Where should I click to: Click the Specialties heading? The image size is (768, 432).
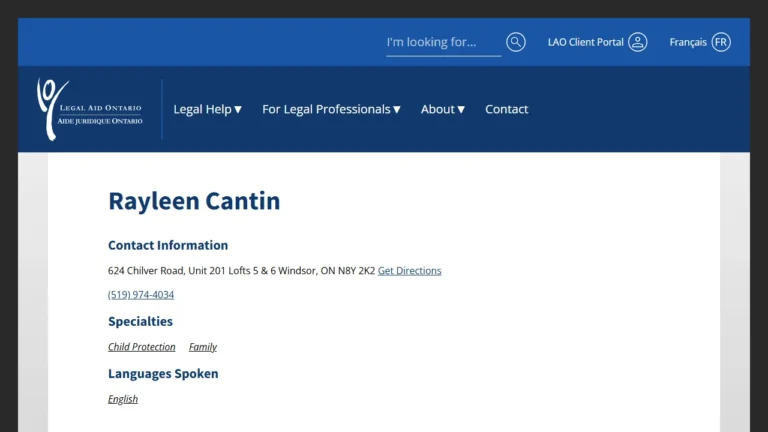tap(140, 321)
